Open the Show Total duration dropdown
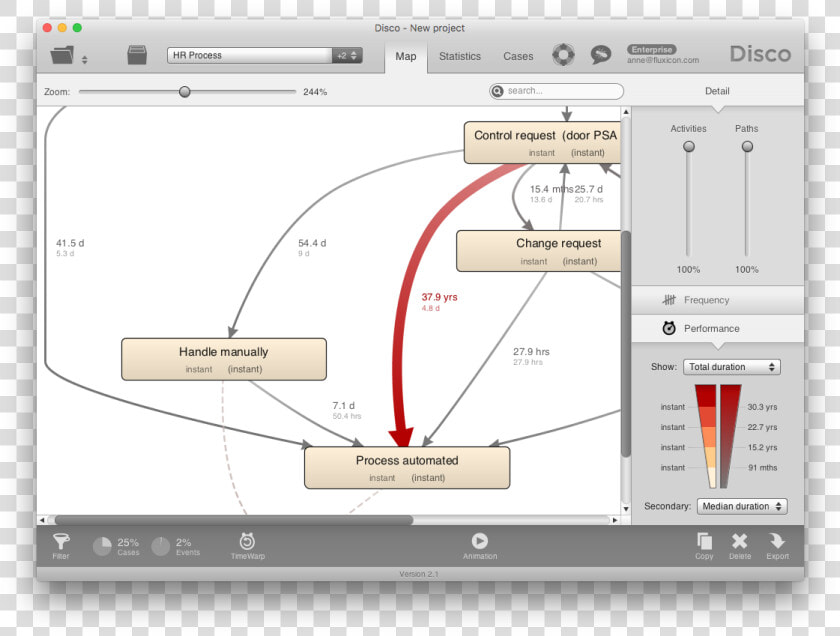 tap(732, 367)
